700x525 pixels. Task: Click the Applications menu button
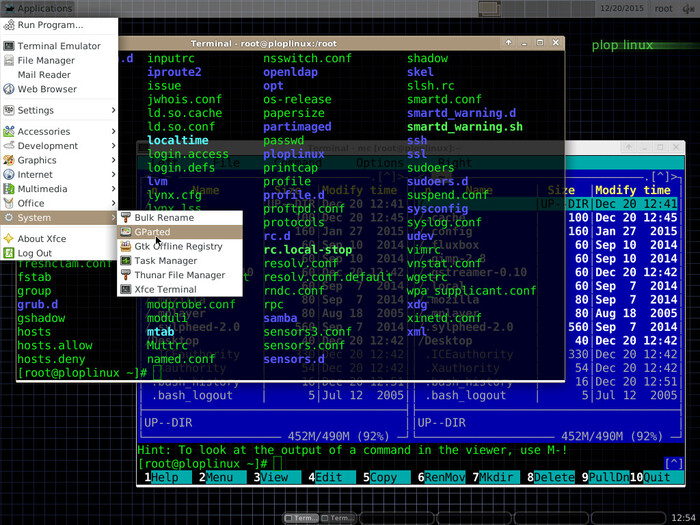(x=38, y=8)
